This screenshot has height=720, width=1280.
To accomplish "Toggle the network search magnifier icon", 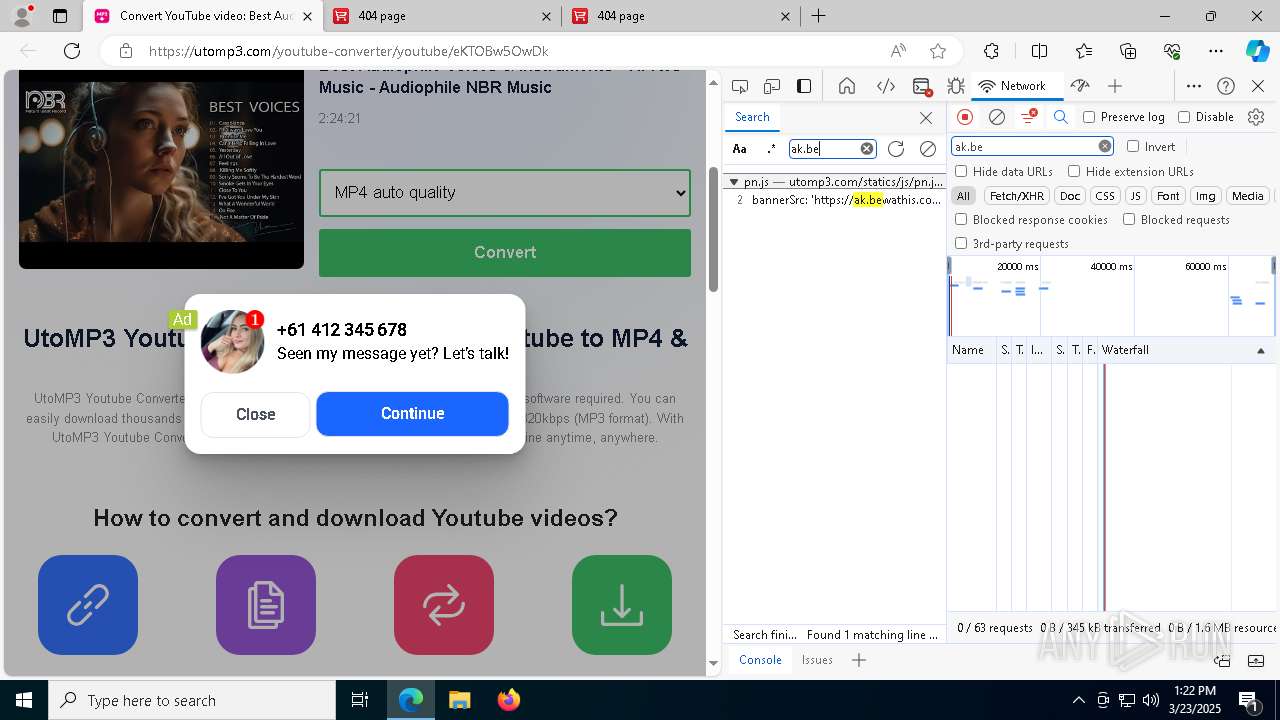I will (1061, 117).
